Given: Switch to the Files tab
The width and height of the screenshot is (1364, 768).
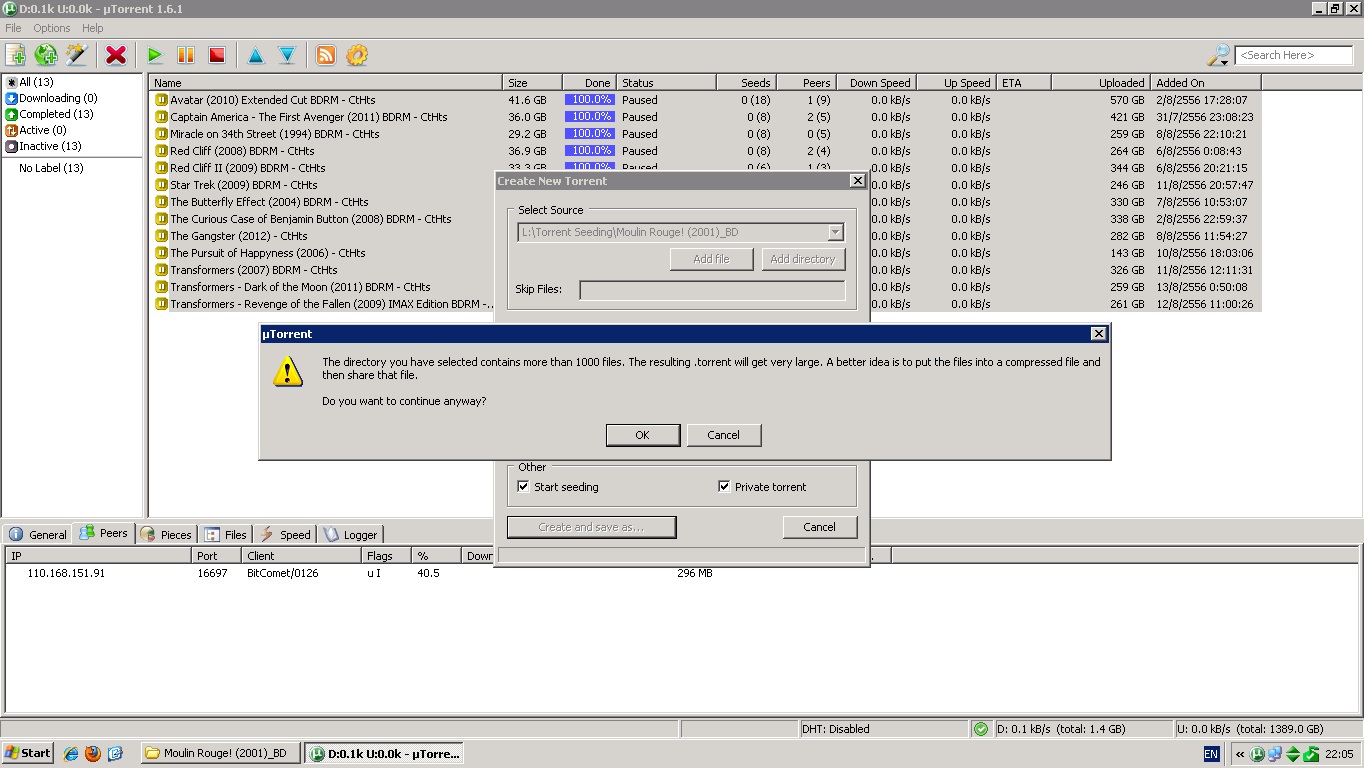Looking at the screenshot, I should [225, 535].
